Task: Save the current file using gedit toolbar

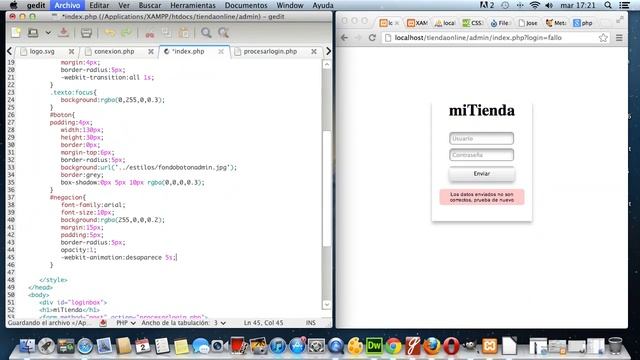Action: 63,33
